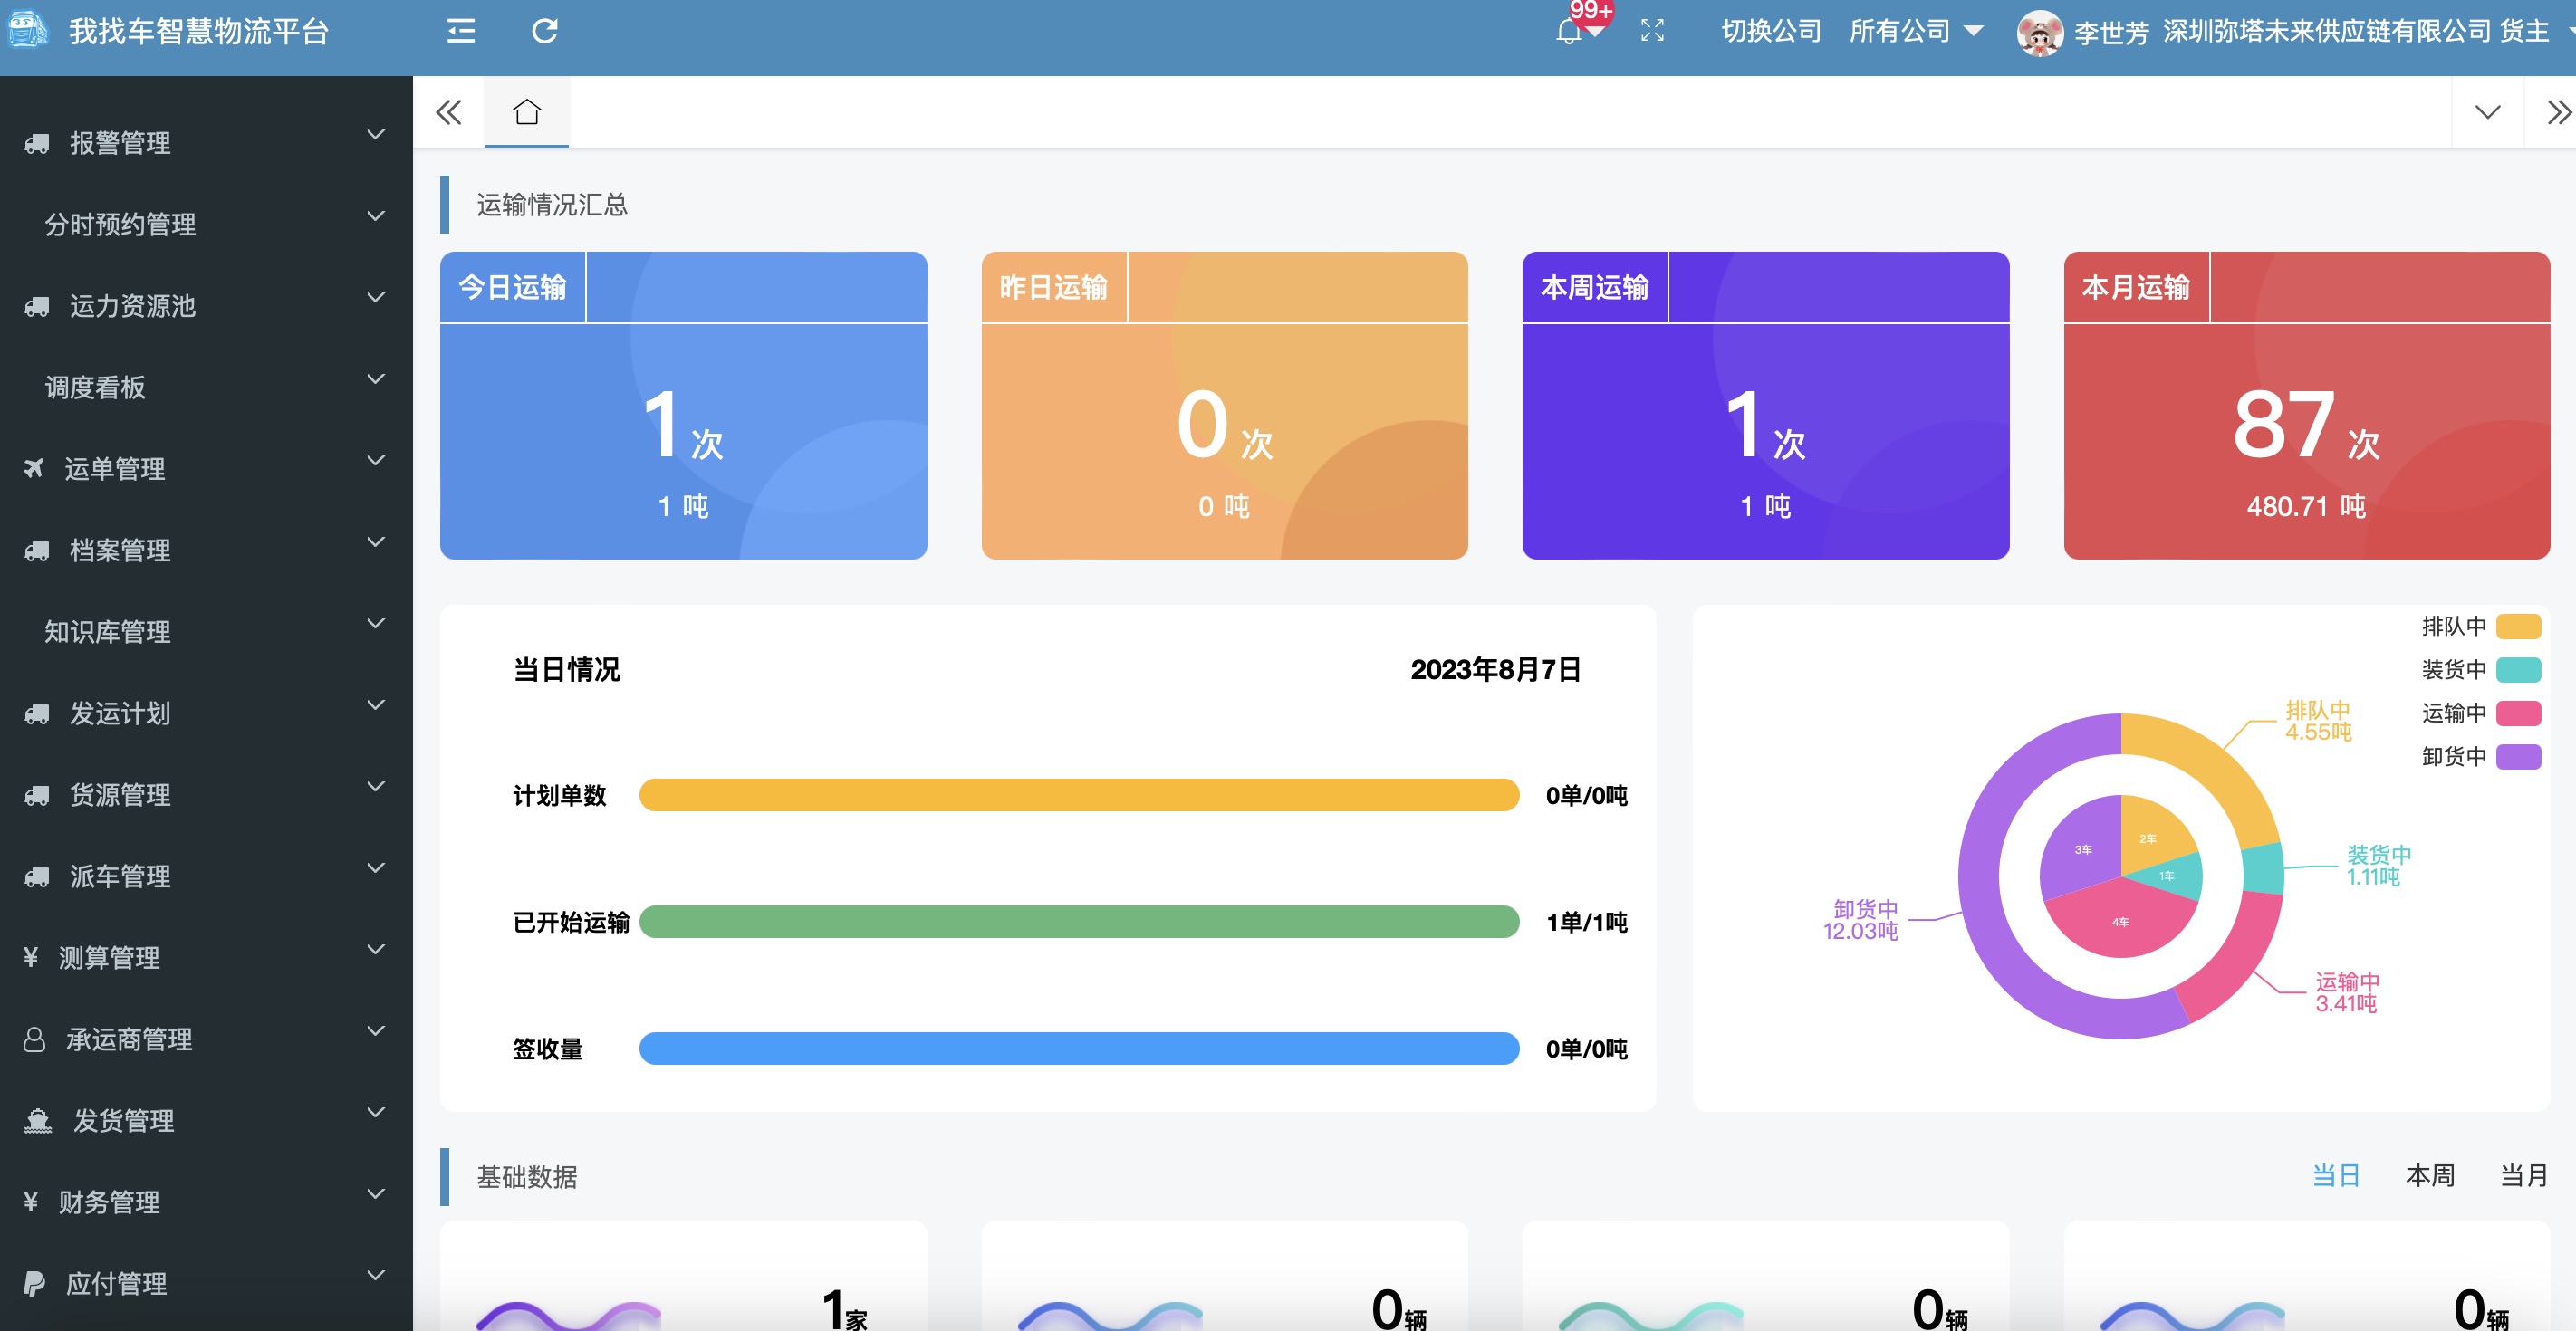Click the refresh page icon
2576x1331 pixels.
point(545,31)
